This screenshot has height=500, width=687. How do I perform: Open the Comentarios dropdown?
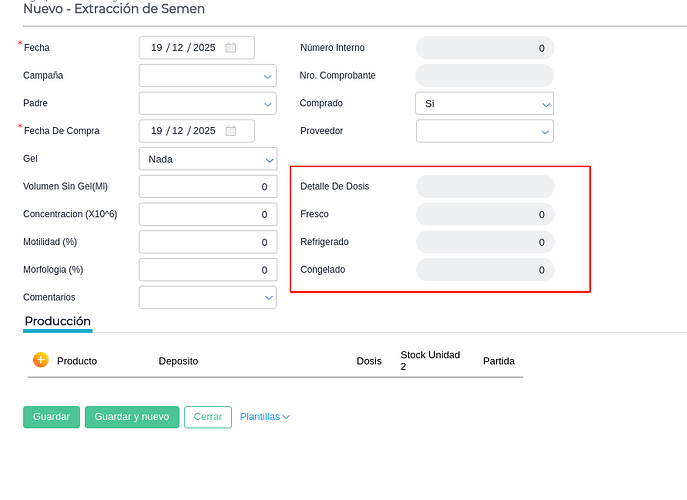click(x=207, y=297)
